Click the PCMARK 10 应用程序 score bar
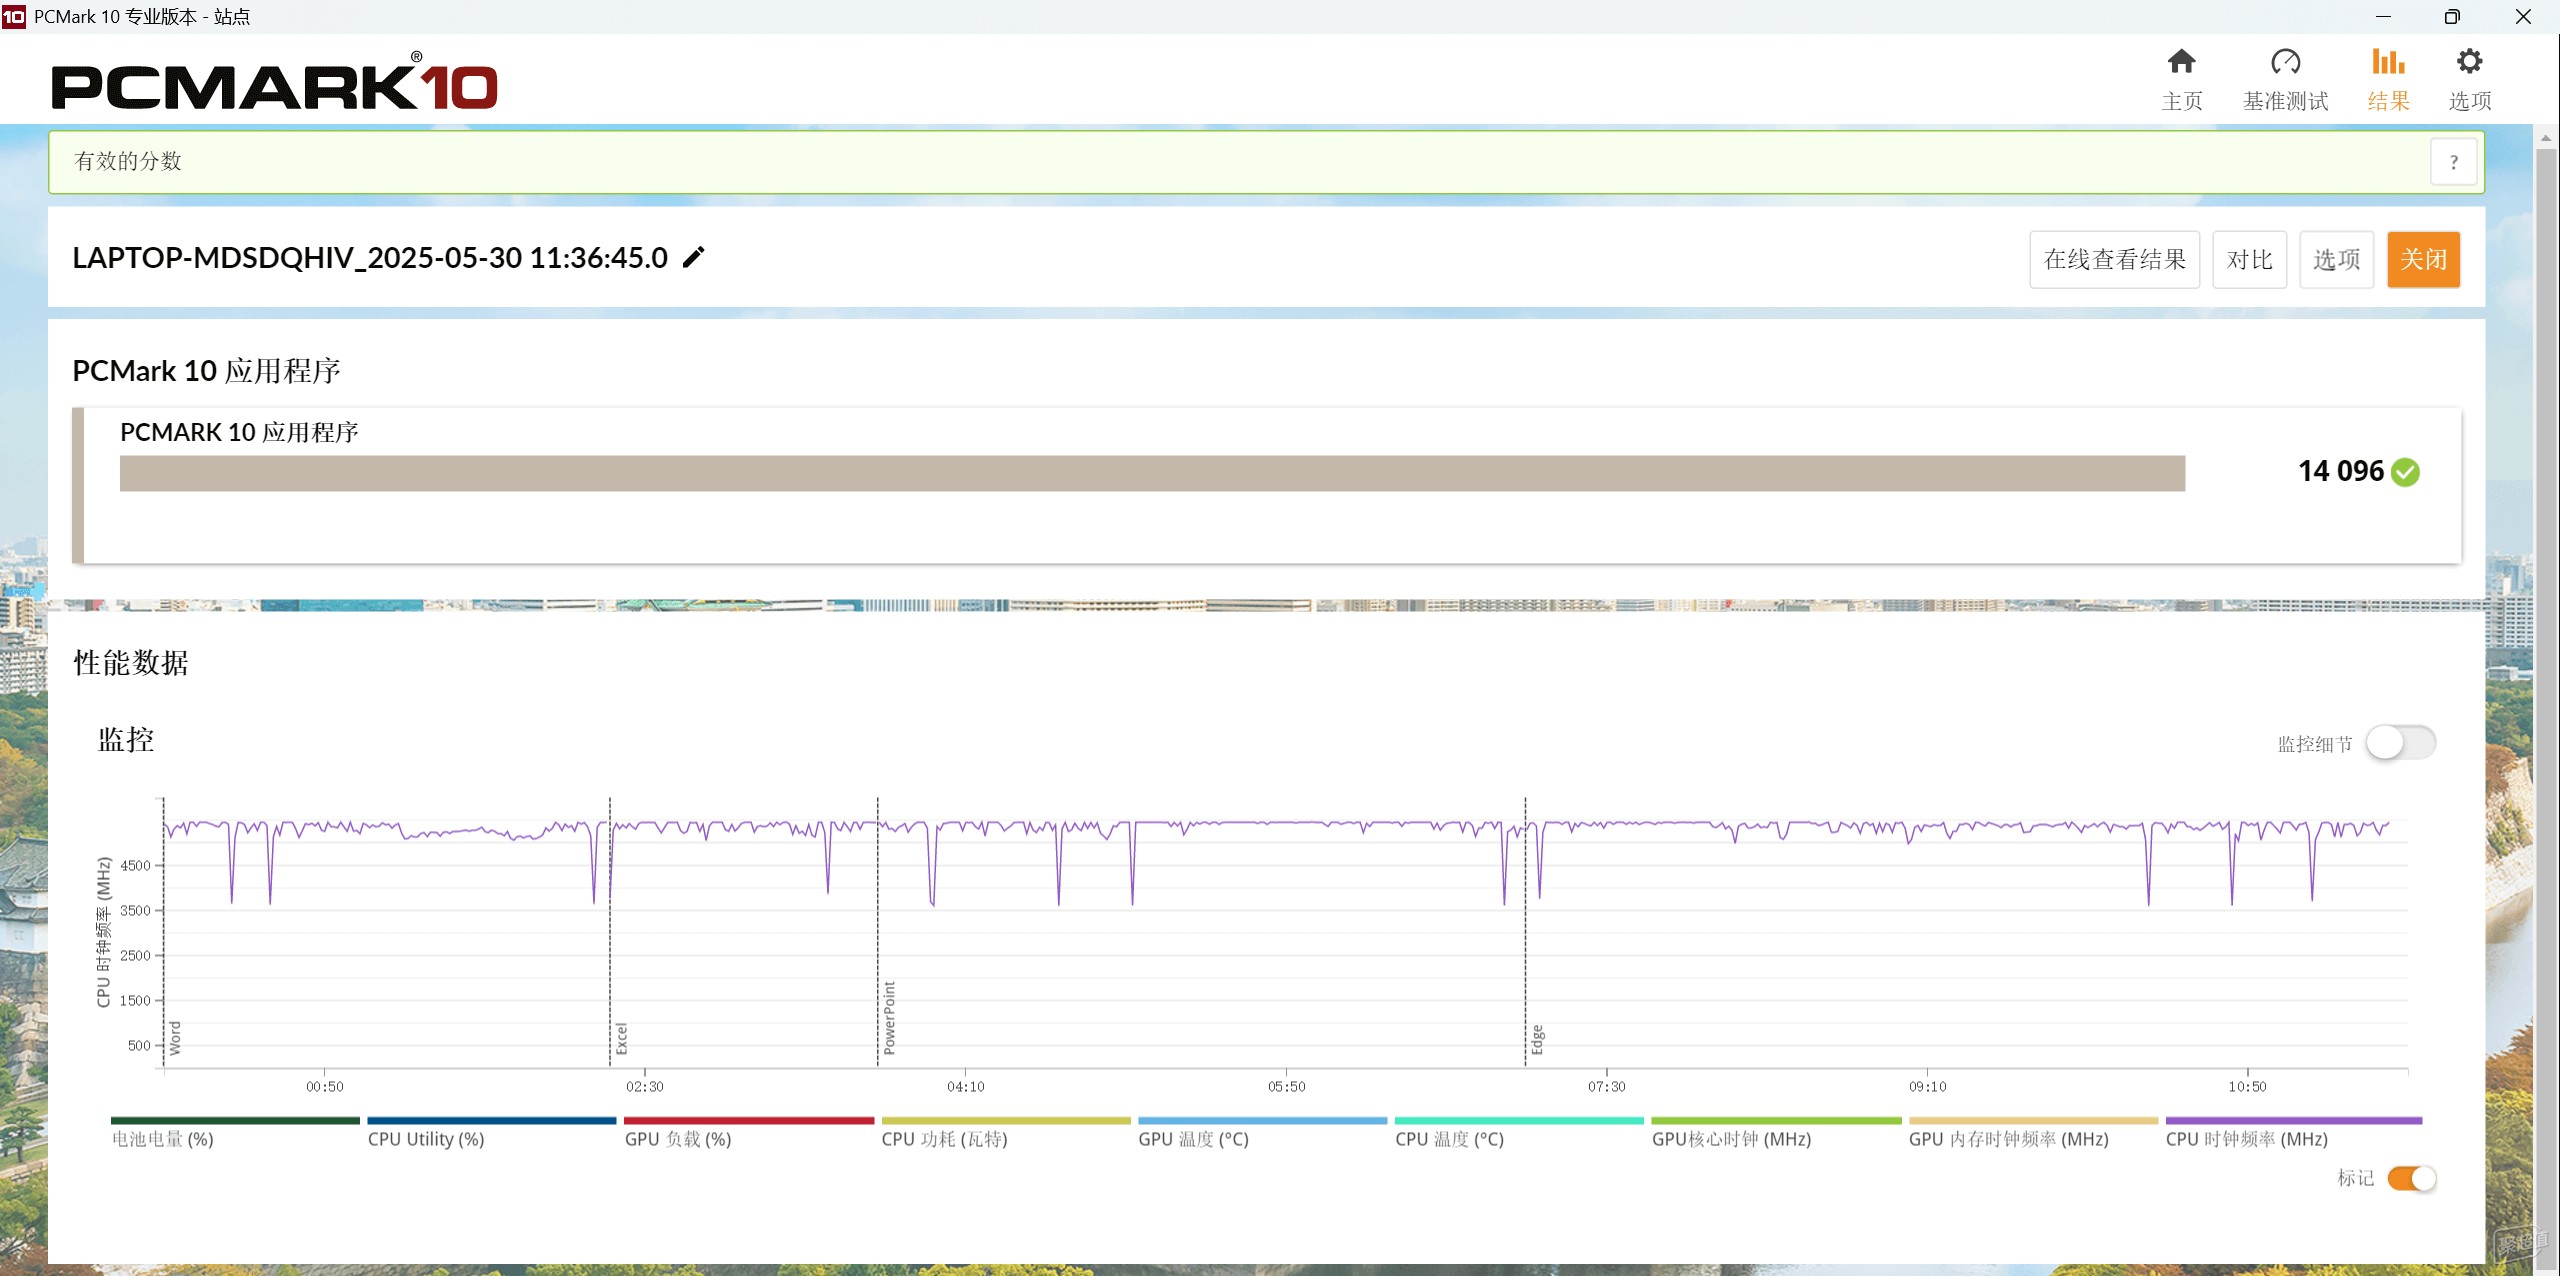Screen dimensions: 2560x1276 point(1152,473)
